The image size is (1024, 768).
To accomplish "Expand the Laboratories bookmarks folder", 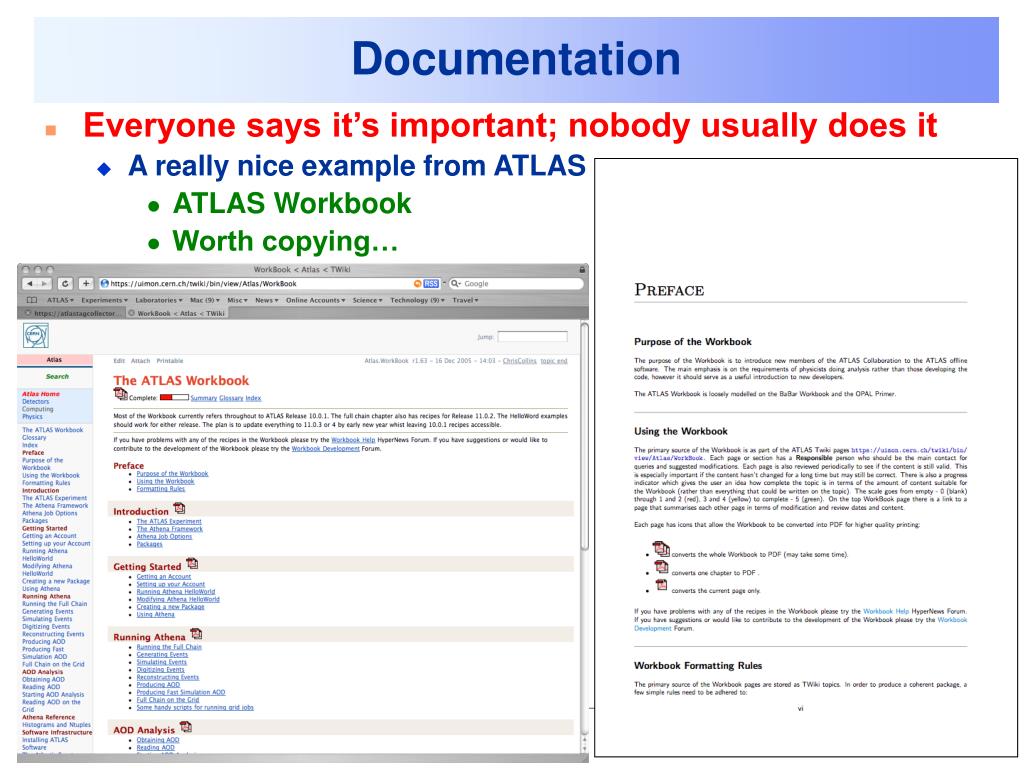I will coord(159,300).
